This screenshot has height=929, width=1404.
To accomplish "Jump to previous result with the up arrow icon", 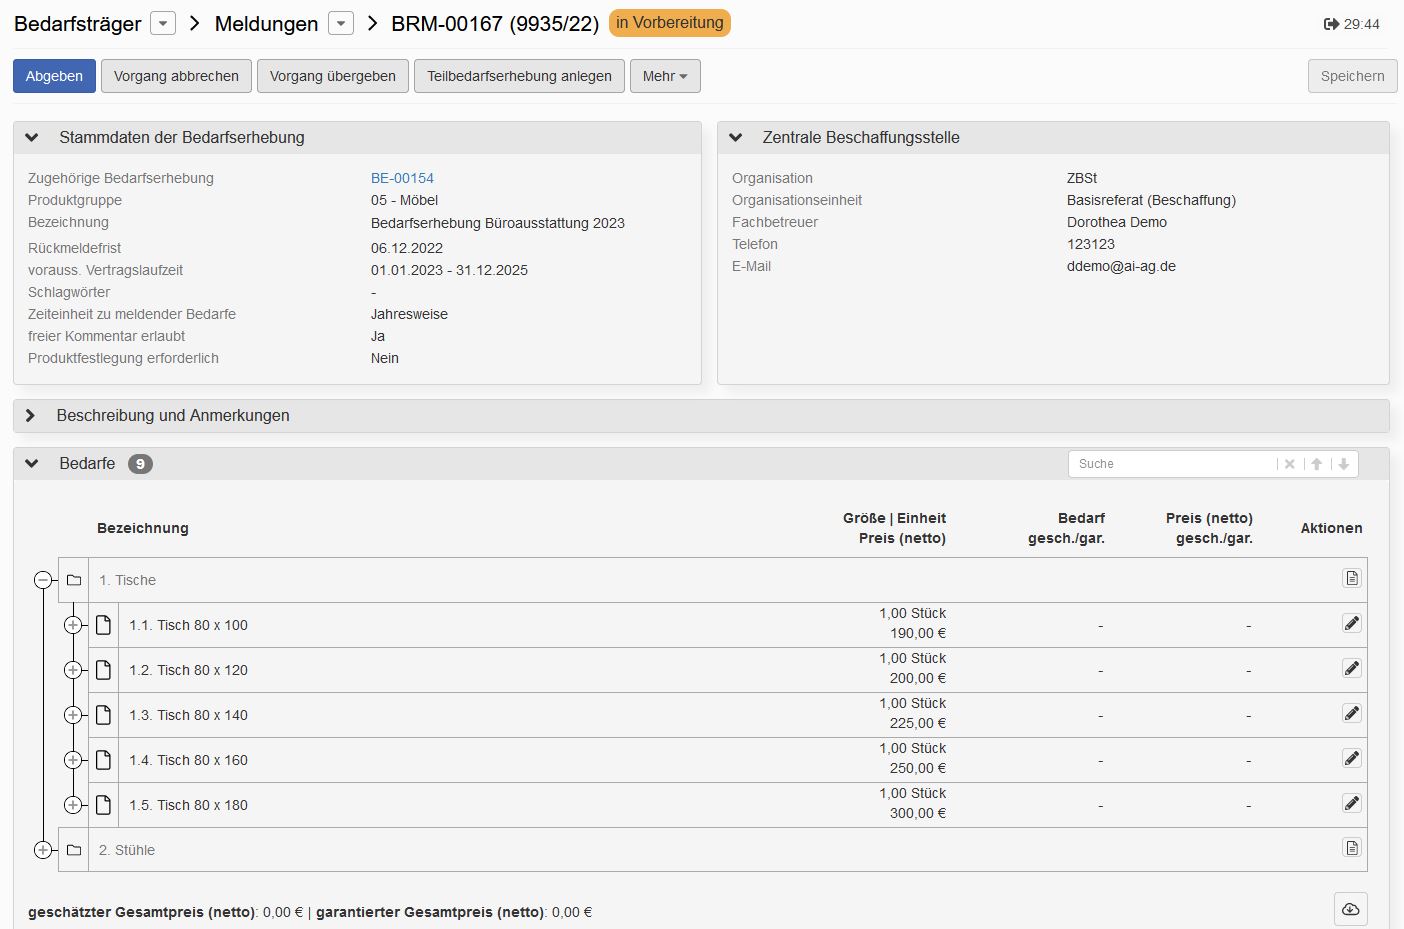I will [x=1317, y=463].
